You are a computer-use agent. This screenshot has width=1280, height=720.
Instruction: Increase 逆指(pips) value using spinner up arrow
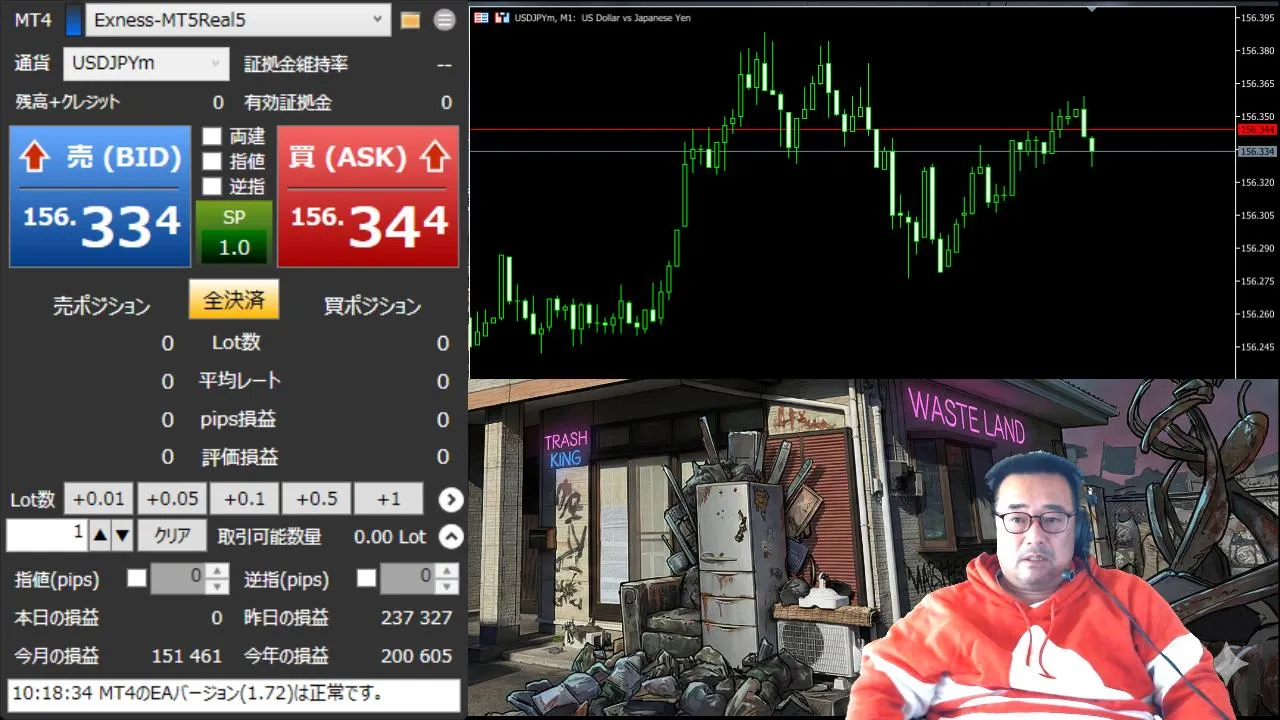pos(449,571)
